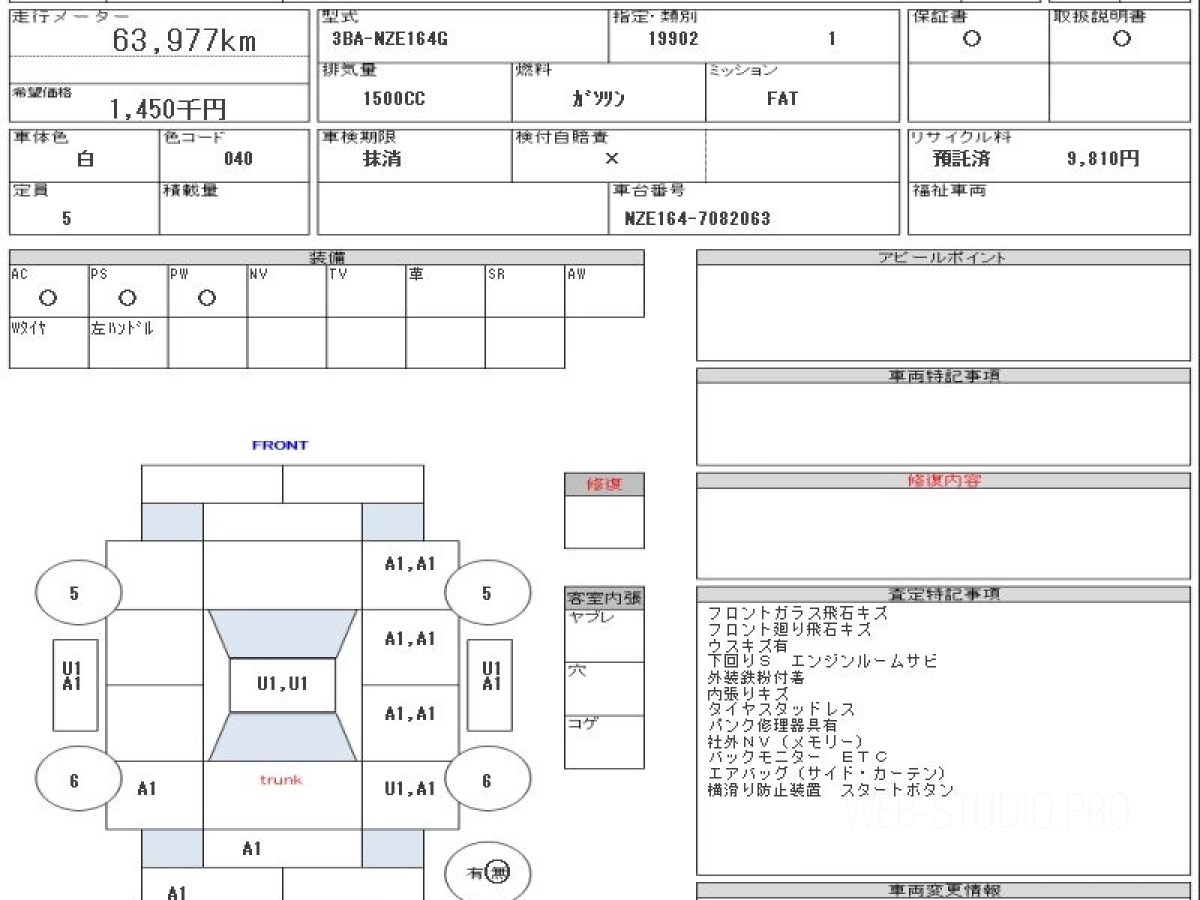Click the 有/無 circle below the diagram
This screenshot has width=1200, height=900.
pyautogui.click(x=487, y=872)
